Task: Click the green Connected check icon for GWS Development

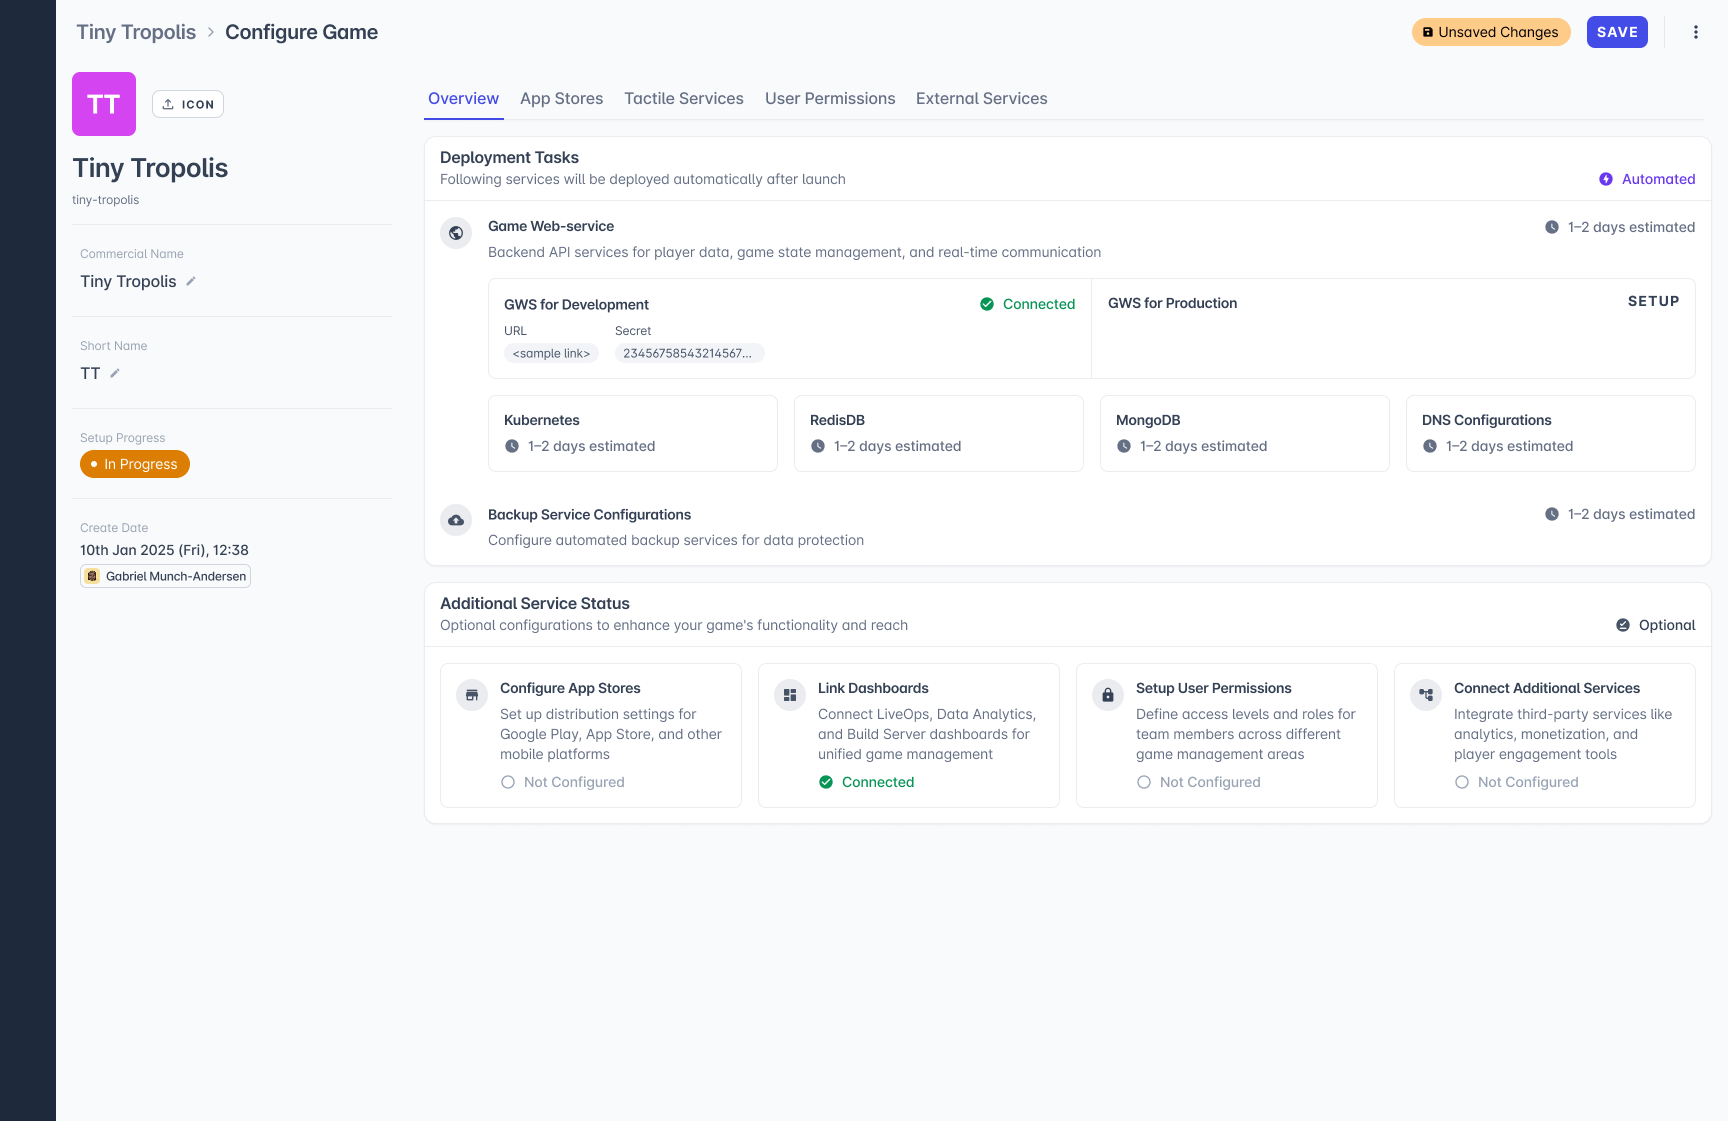Action: (x=987, y=304)
